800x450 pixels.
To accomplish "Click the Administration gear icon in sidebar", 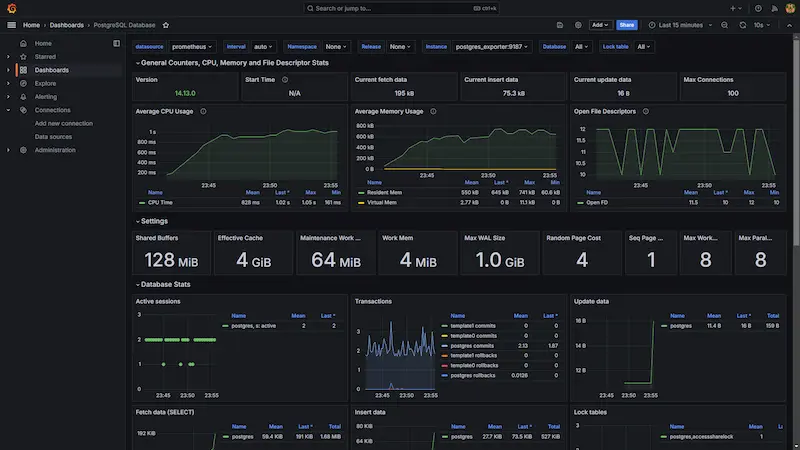I will pyautogui.click(x=23, y=150).
